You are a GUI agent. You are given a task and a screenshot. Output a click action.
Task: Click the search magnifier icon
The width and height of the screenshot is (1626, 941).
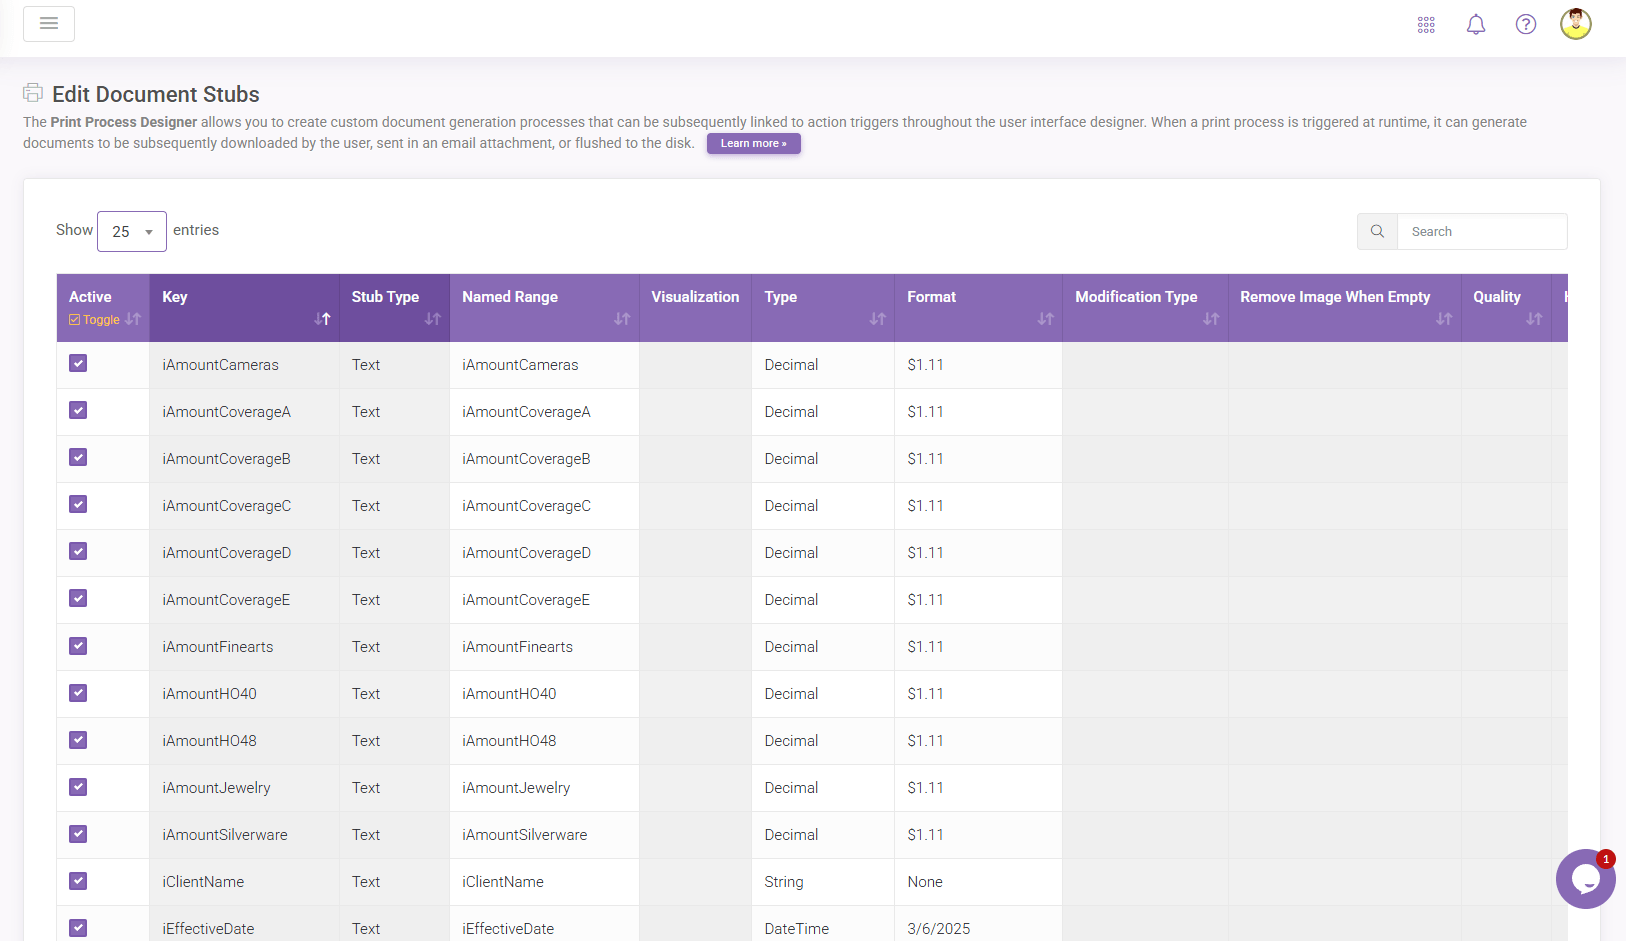click(x=1377, y=231)
